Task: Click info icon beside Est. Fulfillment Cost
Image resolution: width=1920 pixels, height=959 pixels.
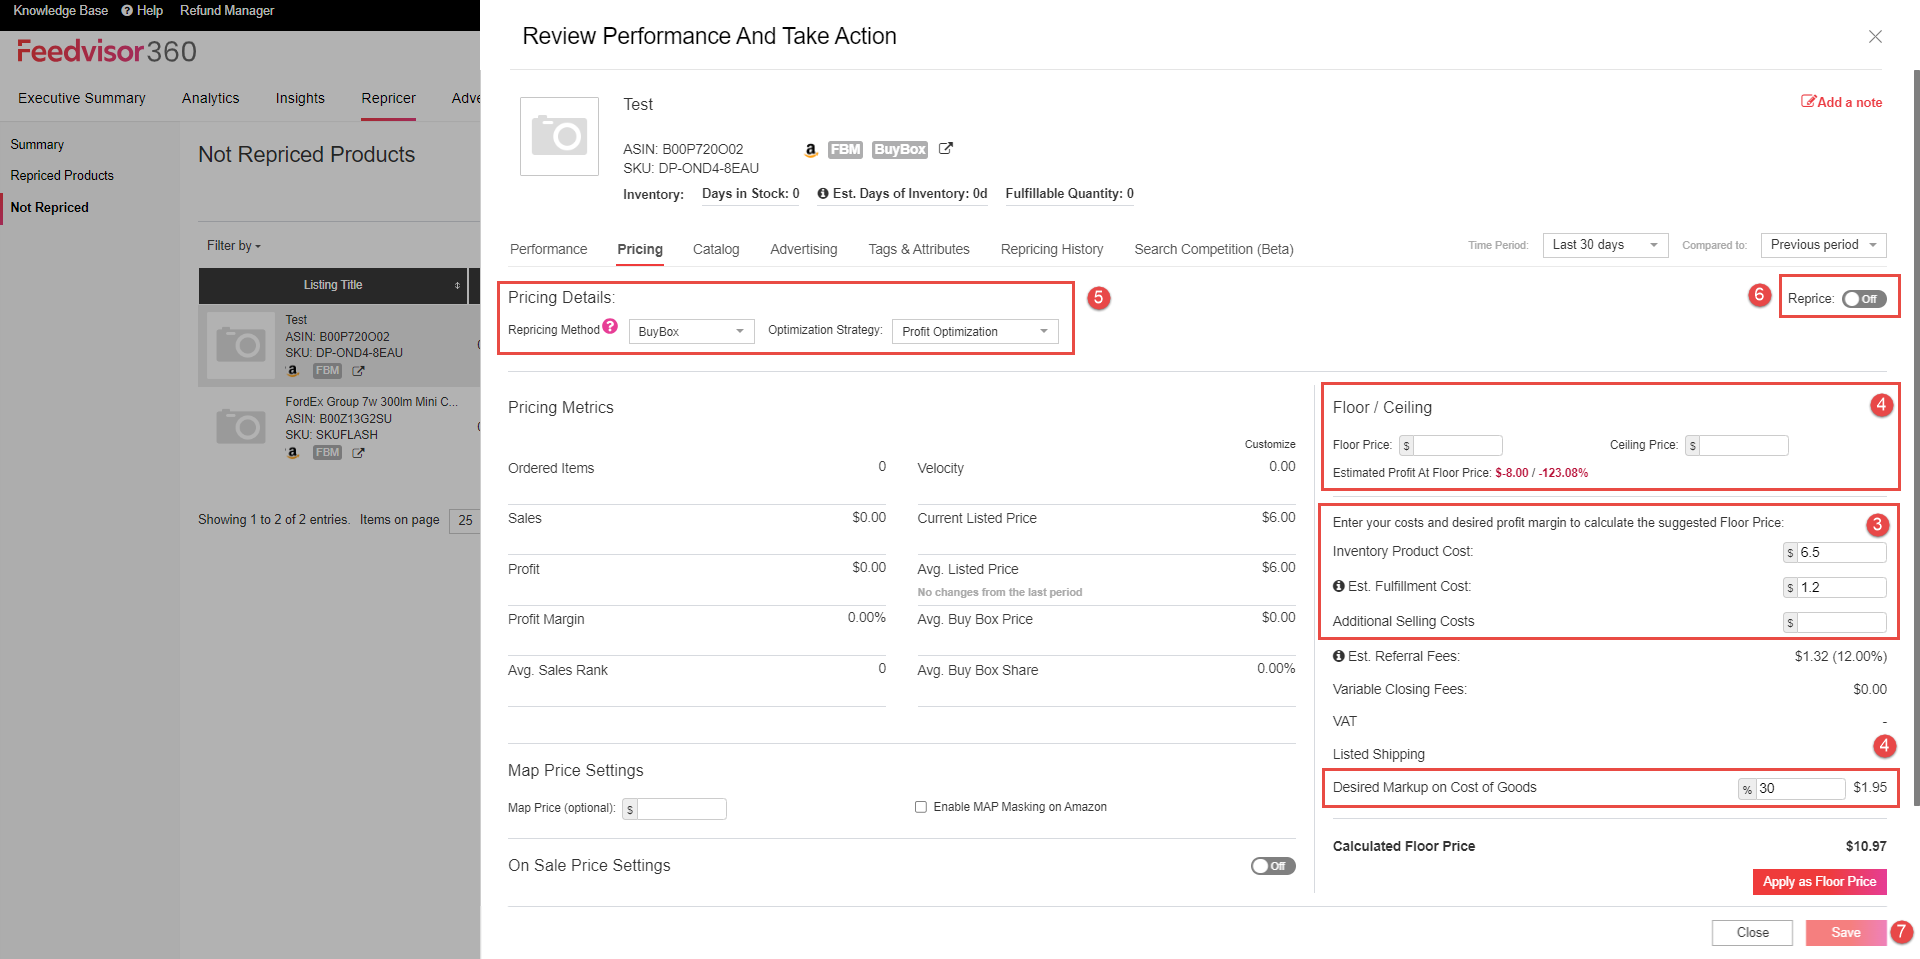Action: click(x=1338, y=586)
